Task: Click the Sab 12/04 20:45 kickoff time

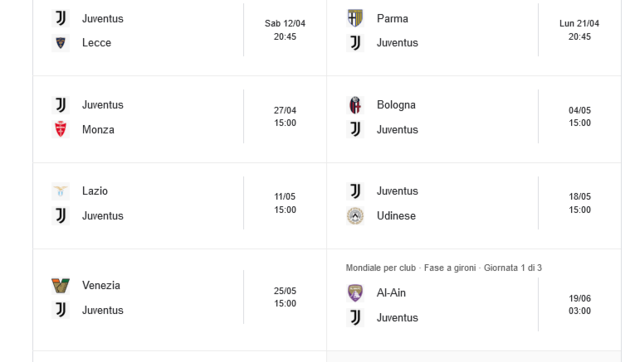Action: (285, 30)
